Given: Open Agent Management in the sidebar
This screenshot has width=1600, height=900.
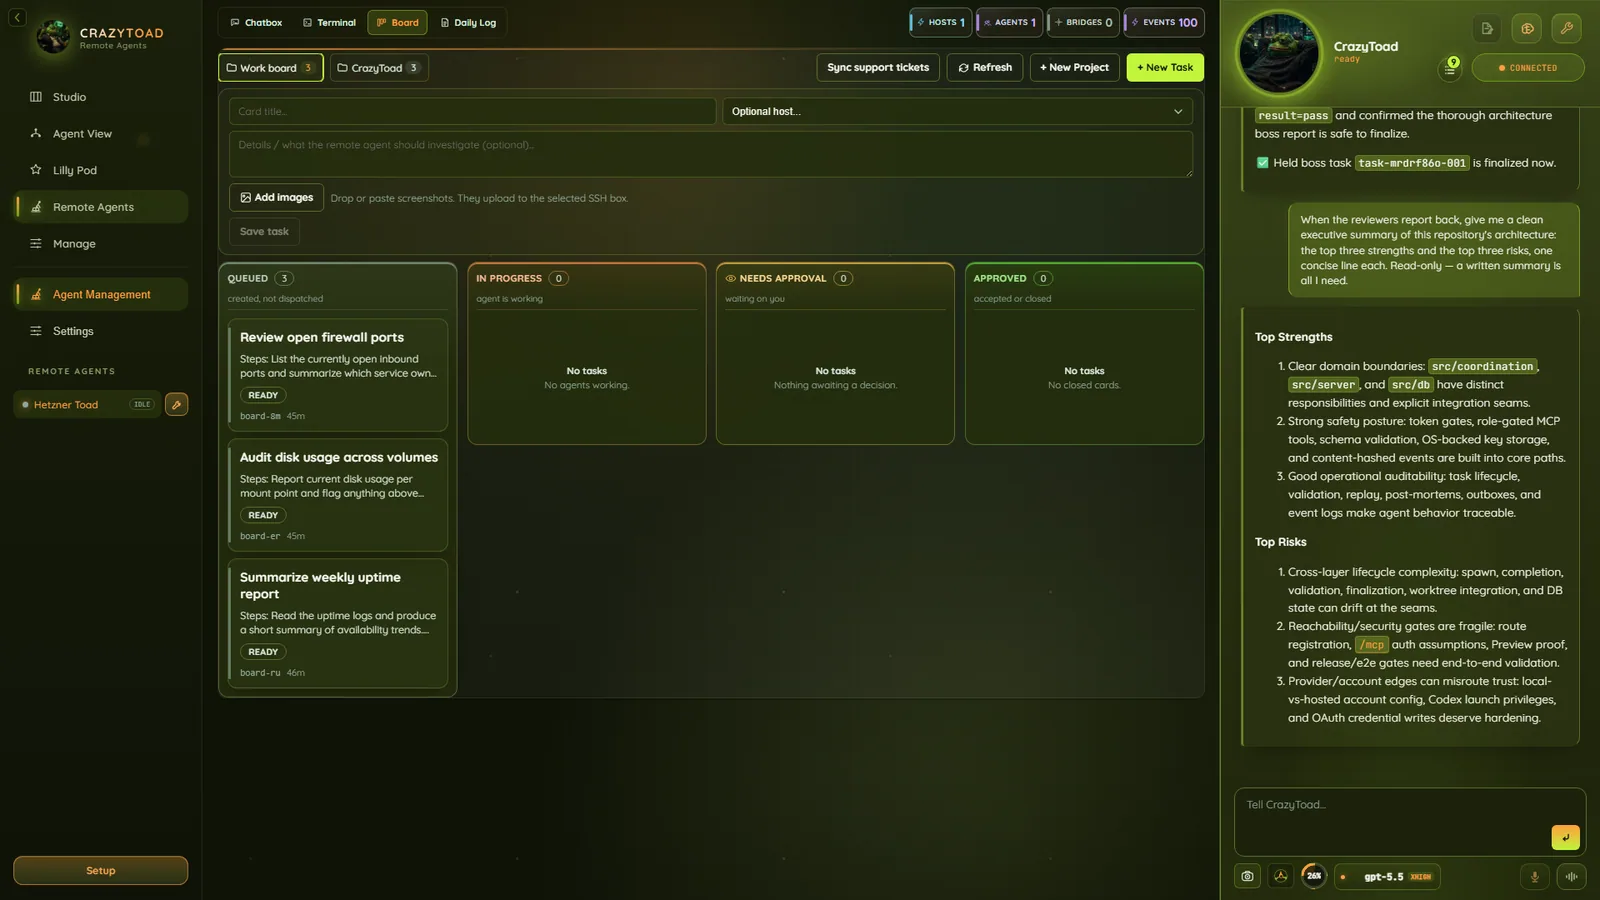Looking at the screenshot, I should click(x=100, y=294).
